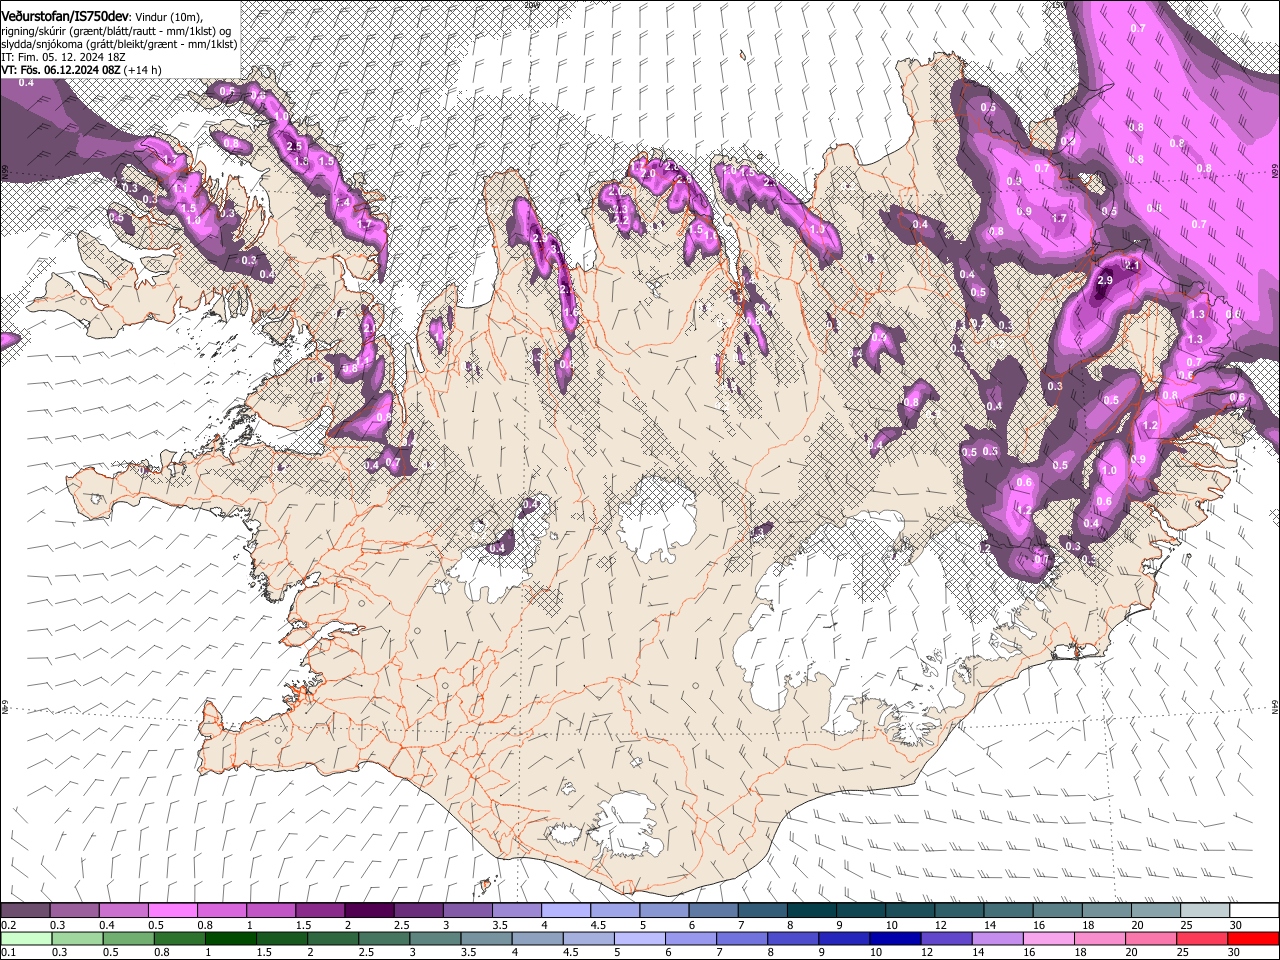Viewport: 1280px width, 960px height.
Task: Click the bright pink 0.5–0.8 legend swatch
Action: click(x=173, y=910)
